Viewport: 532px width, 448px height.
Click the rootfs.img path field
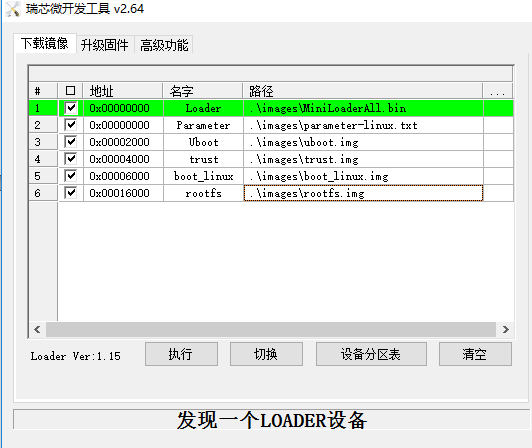pyautogui.click(x=363, y=193)
